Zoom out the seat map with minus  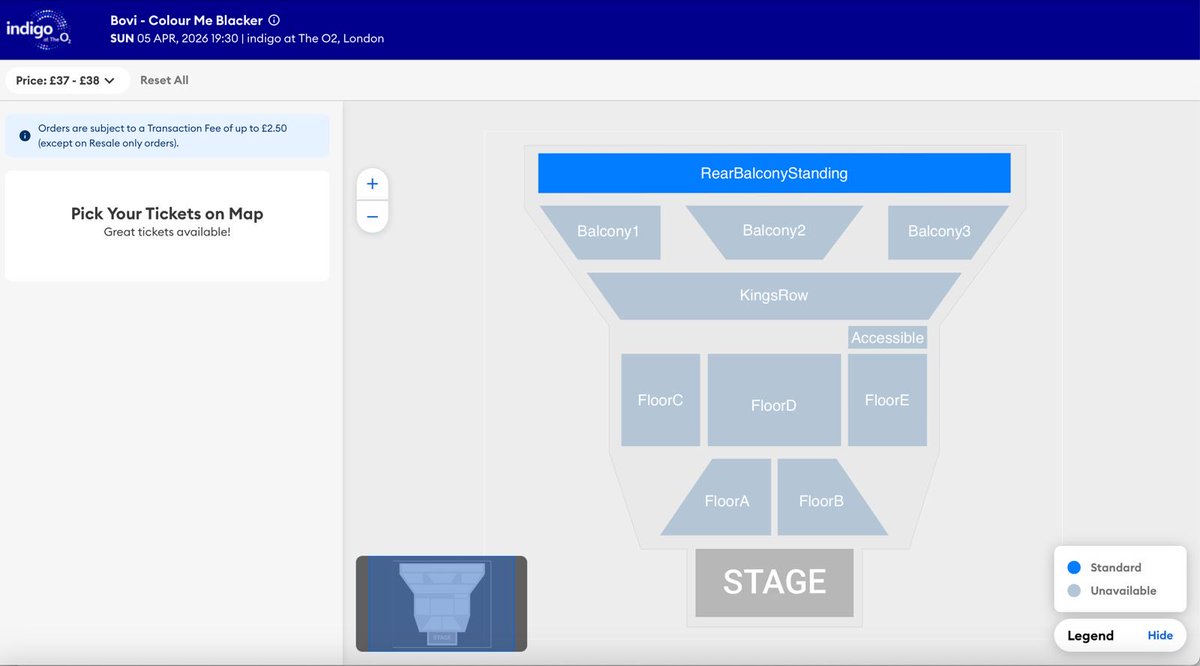coord(372,217)
